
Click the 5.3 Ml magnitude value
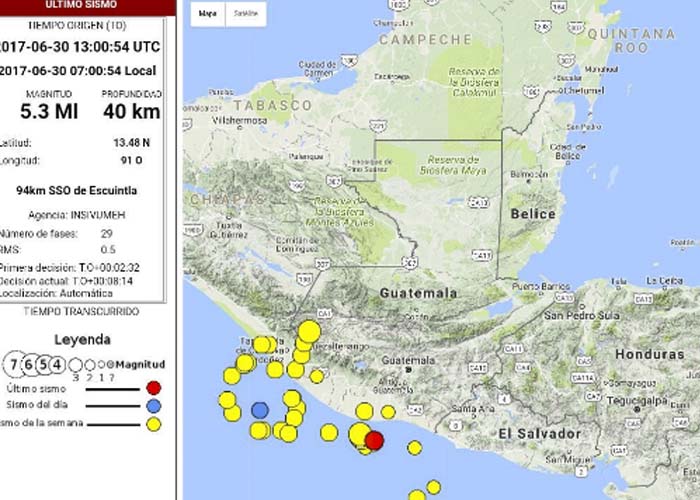[x=49, y=111]
